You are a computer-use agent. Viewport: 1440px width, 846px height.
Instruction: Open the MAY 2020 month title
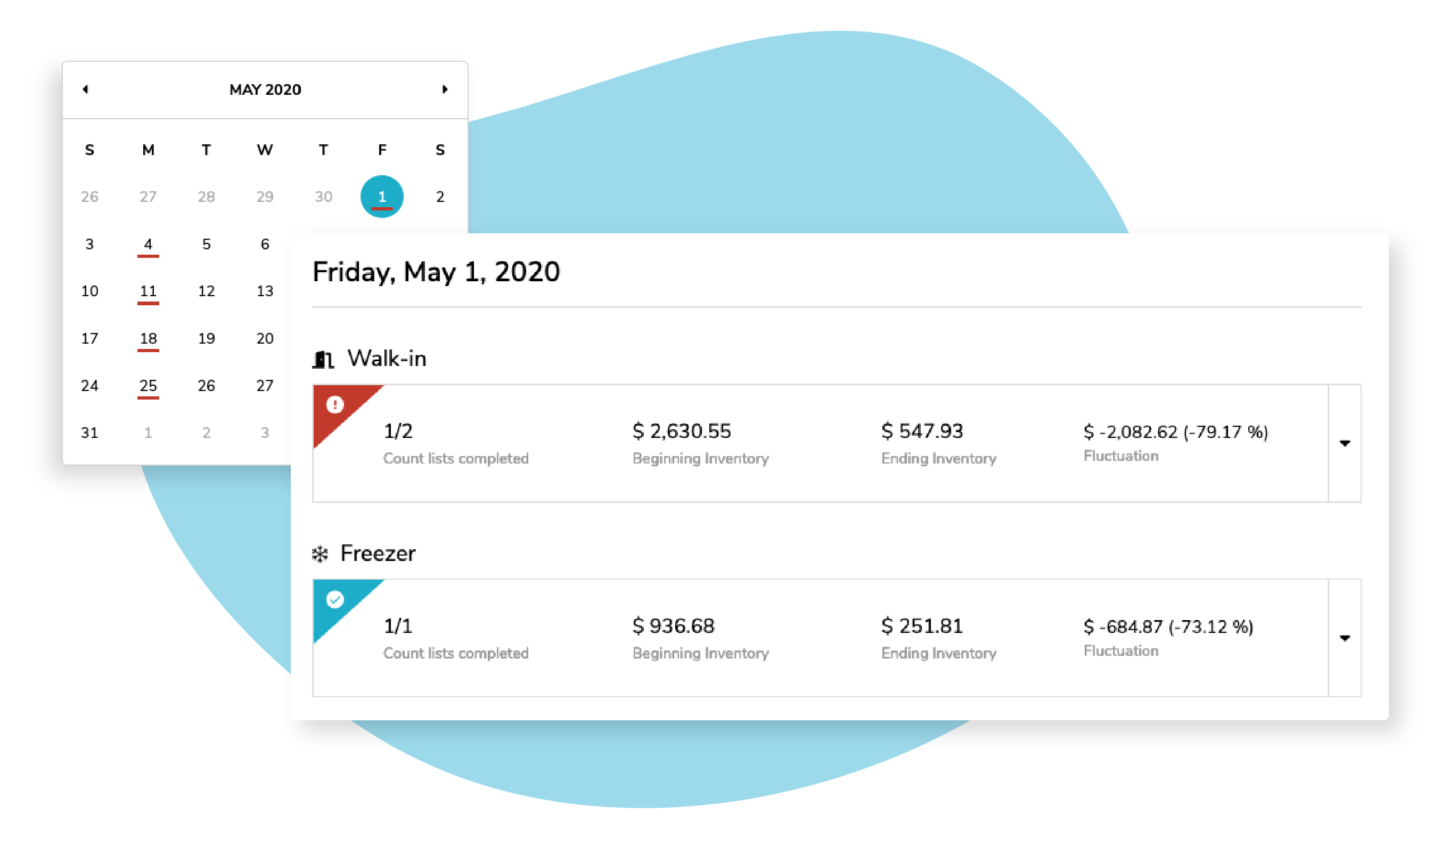point(265,89)
